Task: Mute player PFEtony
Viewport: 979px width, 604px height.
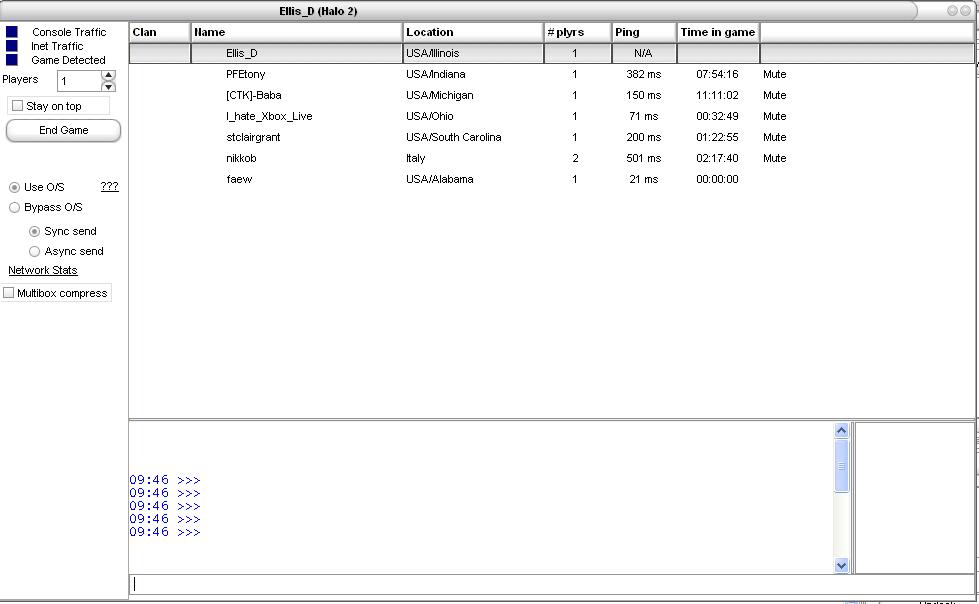Action: 774,74
